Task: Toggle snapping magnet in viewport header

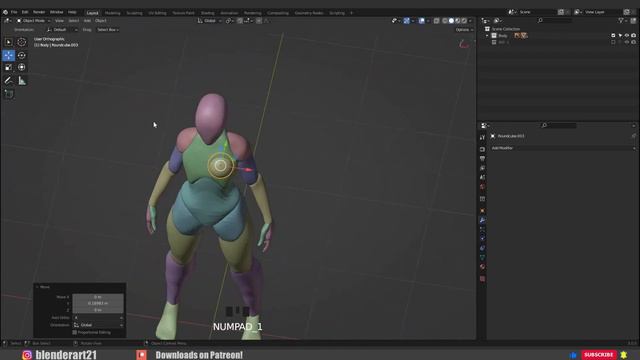Action: (240, 20)
